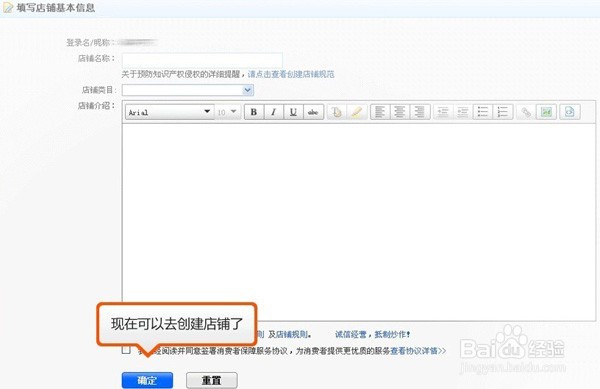Toggle italic formatting in editor
Screen dimensions: 600x389
[x=274, y=112]
